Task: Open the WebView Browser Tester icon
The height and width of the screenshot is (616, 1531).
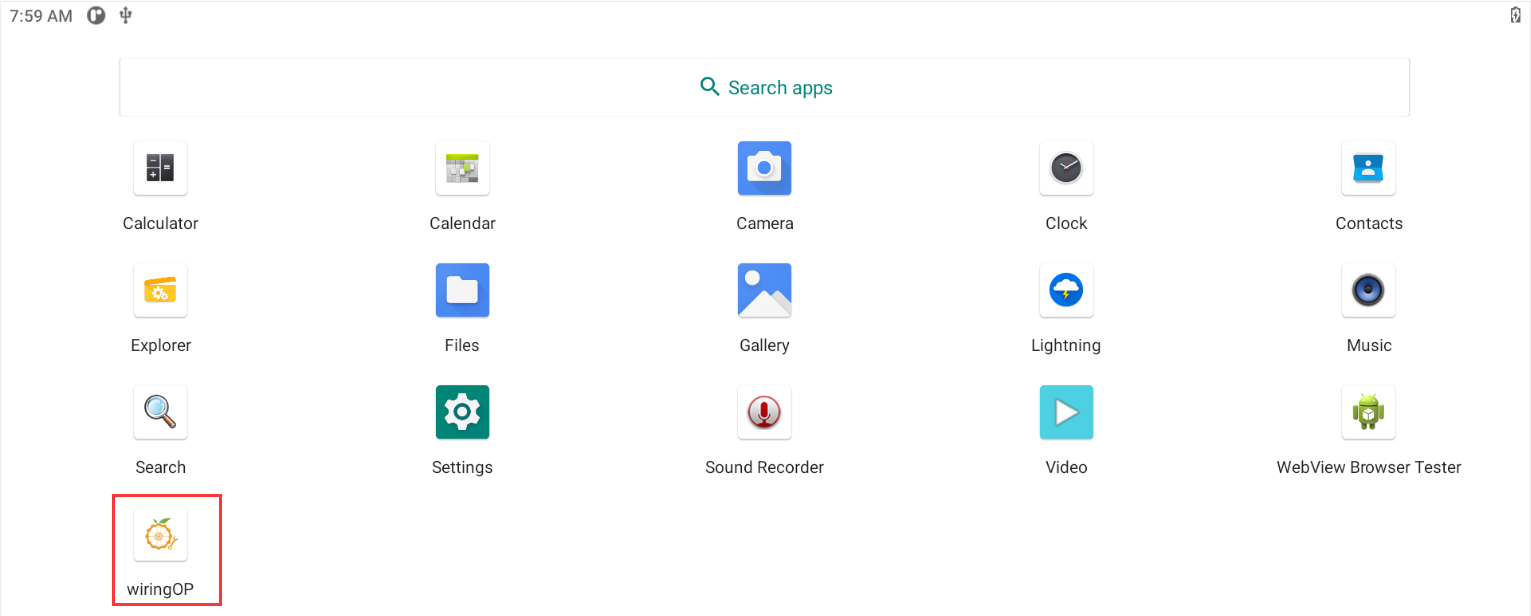Action: [1368, 412]
